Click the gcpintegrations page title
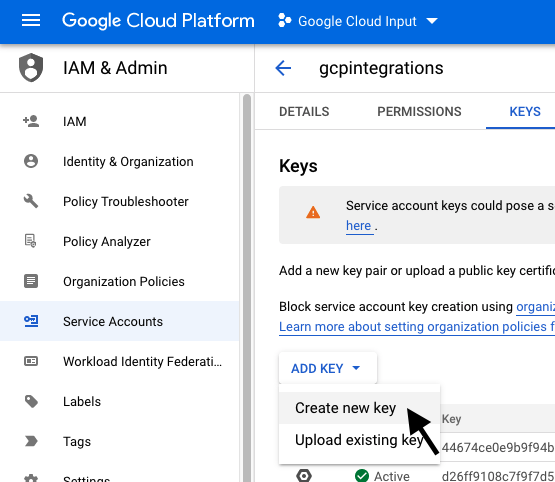 coord(381,68)
